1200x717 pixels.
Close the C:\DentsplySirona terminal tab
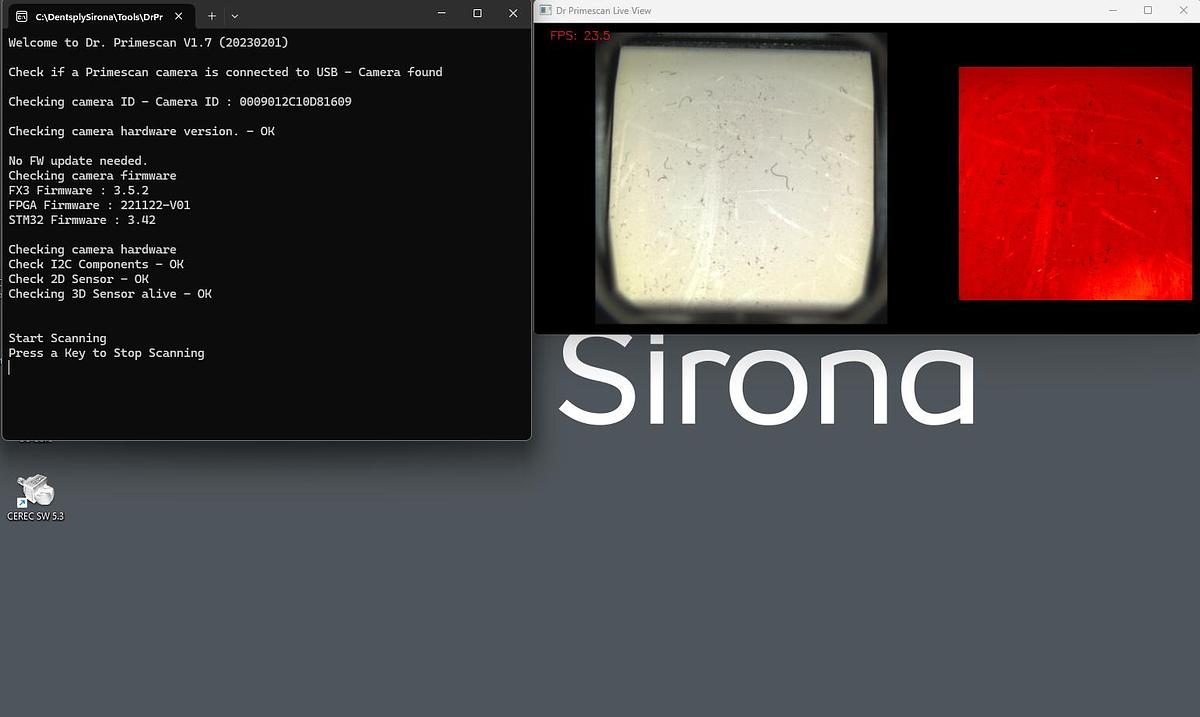click(183, 16)
